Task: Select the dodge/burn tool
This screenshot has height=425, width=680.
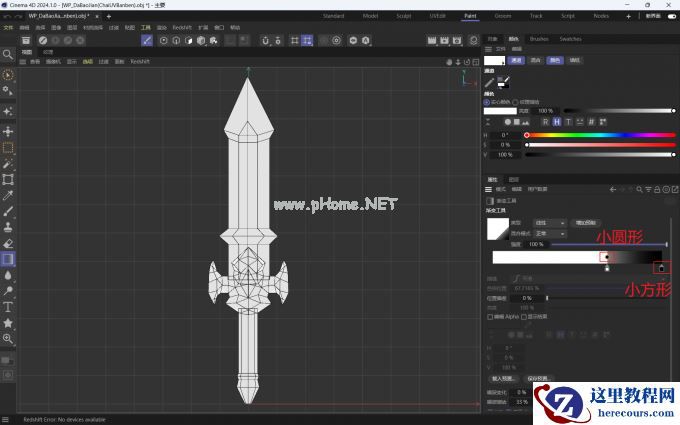Action: (x=8, y=291)
